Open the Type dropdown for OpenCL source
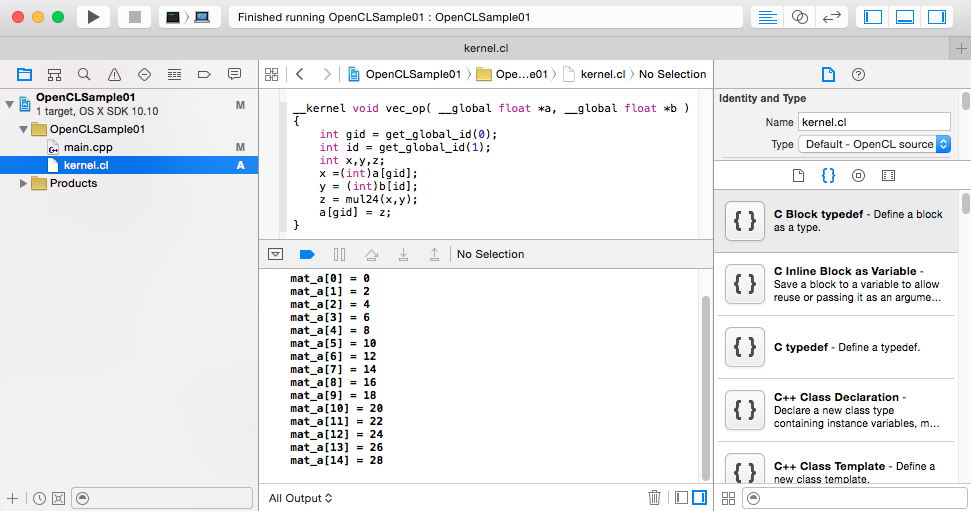Image resolution: width=971 pixels, height=511 pixels. click(x=873, y=144)
